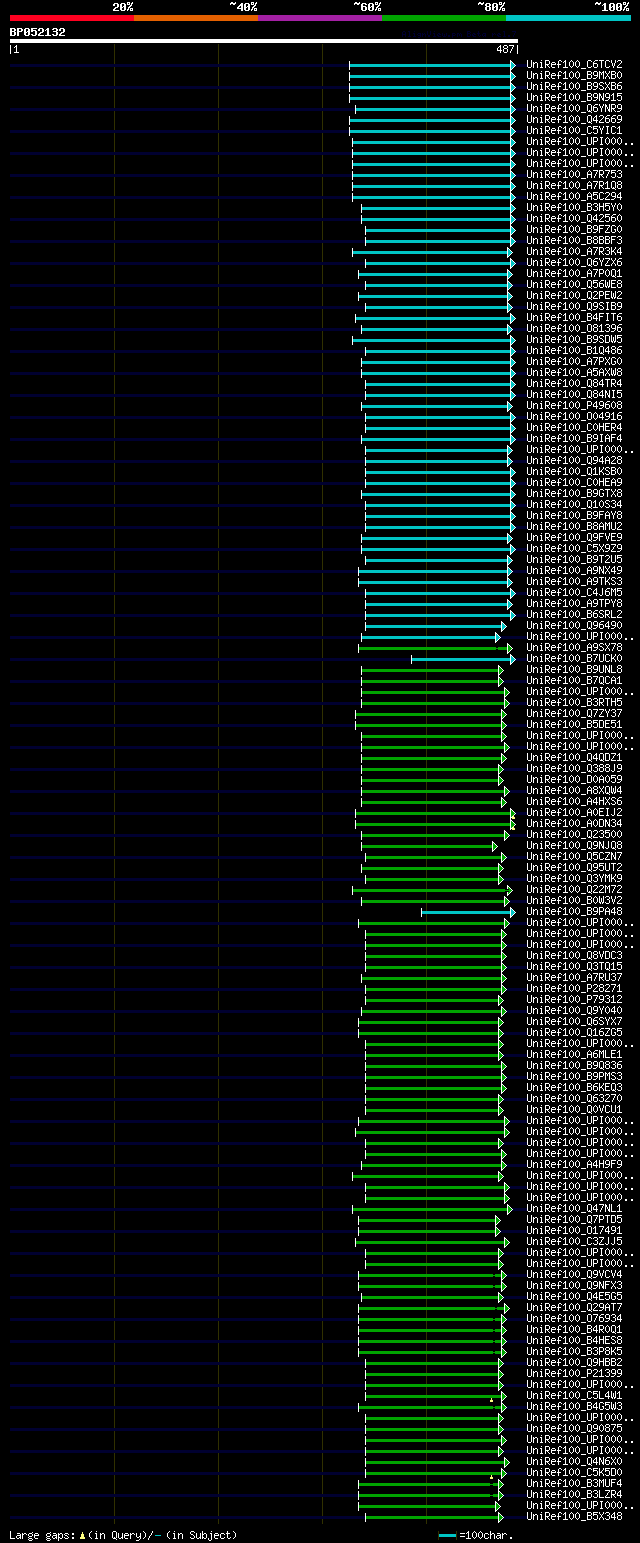Open hit UniRef100_A8XQW4

coord(574,790)
